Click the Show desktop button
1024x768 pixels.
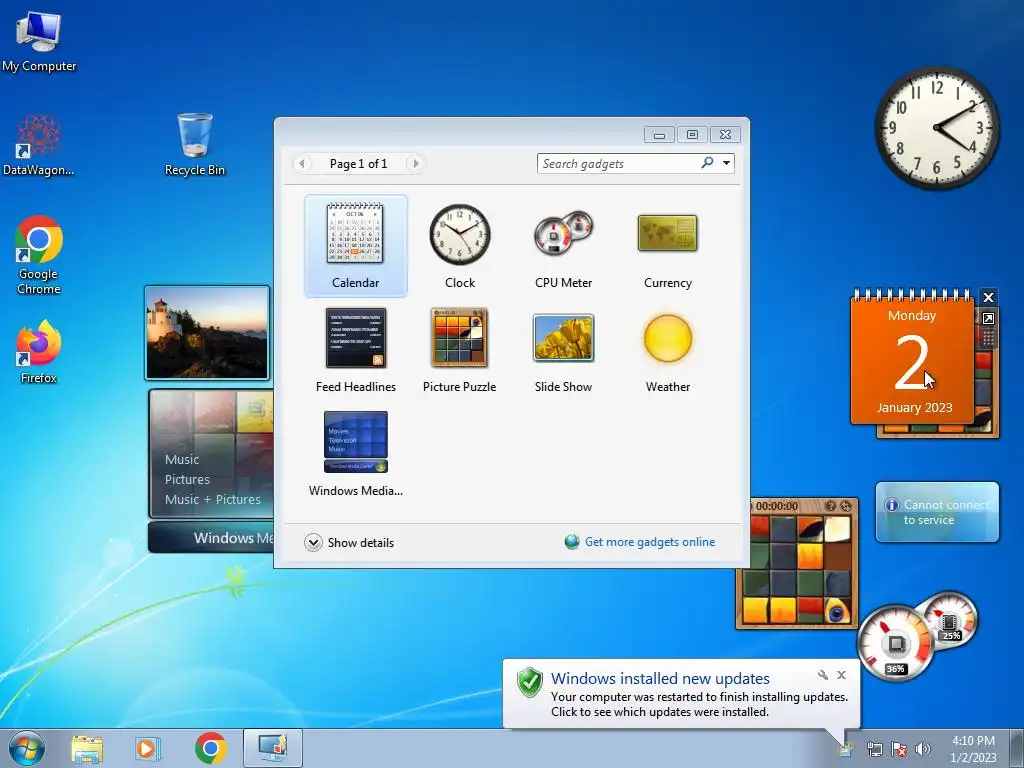point(1017,748)
